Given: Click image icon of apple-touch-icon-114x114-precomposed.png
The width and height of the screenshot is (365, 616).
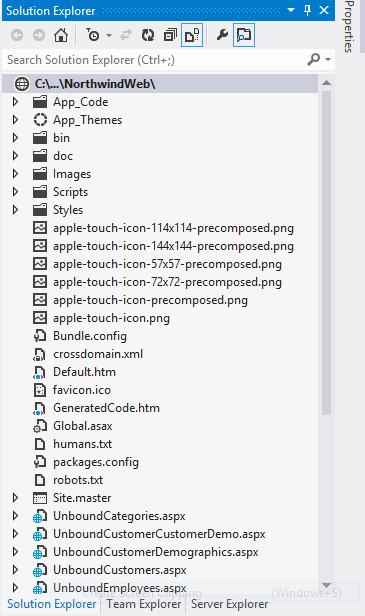Looking at the screenshot, I should pos(40,228).
